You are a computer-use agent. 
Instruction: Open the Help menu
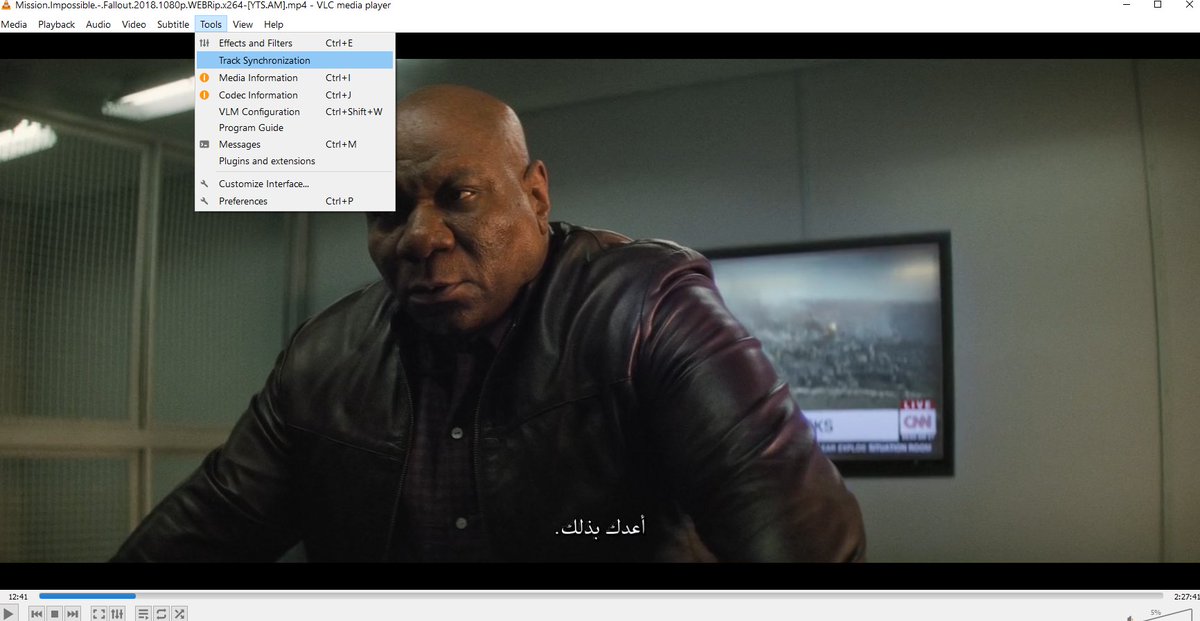click(x=273, y=24)
